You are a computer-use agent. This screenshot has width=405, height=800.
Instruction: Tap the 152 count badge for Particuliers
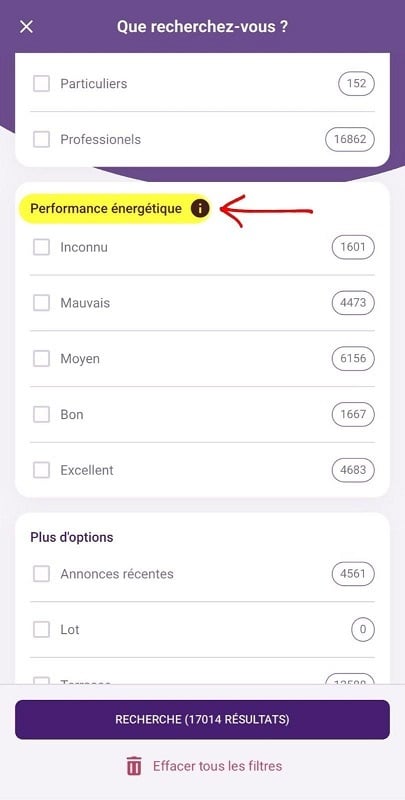[x=357, y=84]
